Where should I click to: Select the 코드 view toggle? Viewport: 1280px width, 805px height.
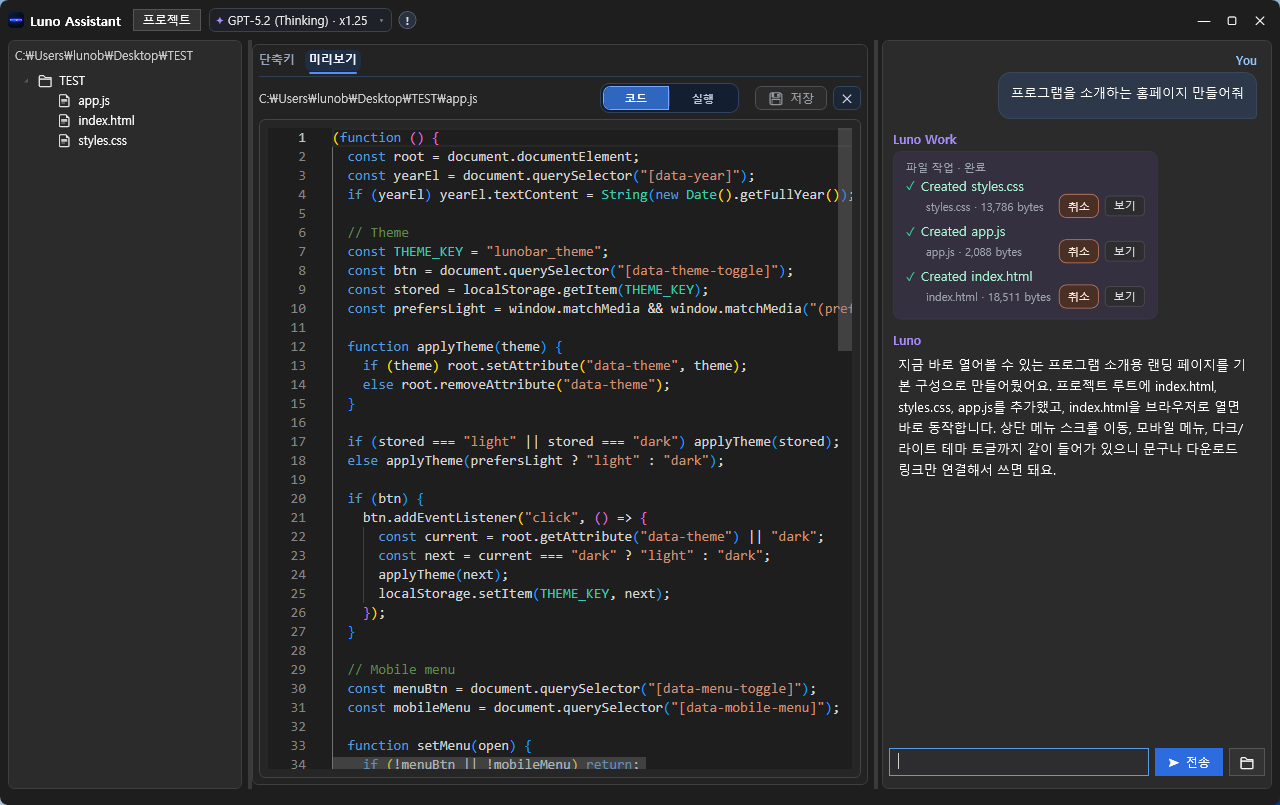tap(636, 98)
